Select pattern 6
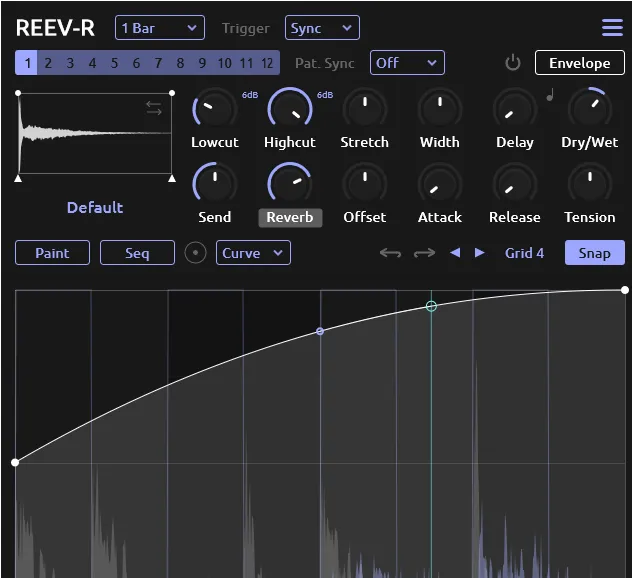 click(x=136, y=63)
